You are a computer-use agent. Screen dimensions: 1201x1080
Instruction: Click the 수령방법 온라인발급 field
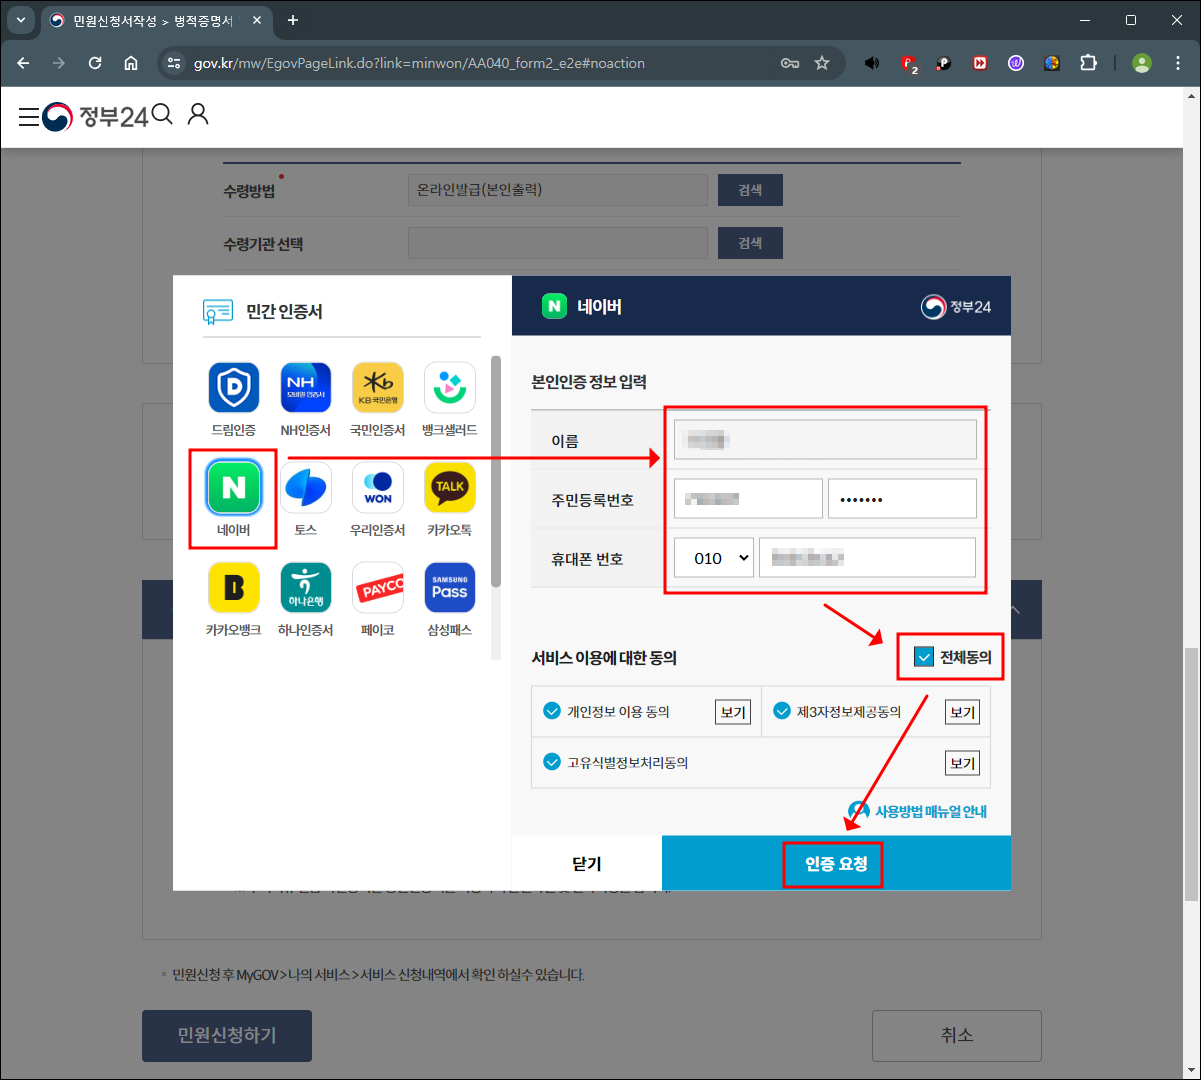click(558, 190)
